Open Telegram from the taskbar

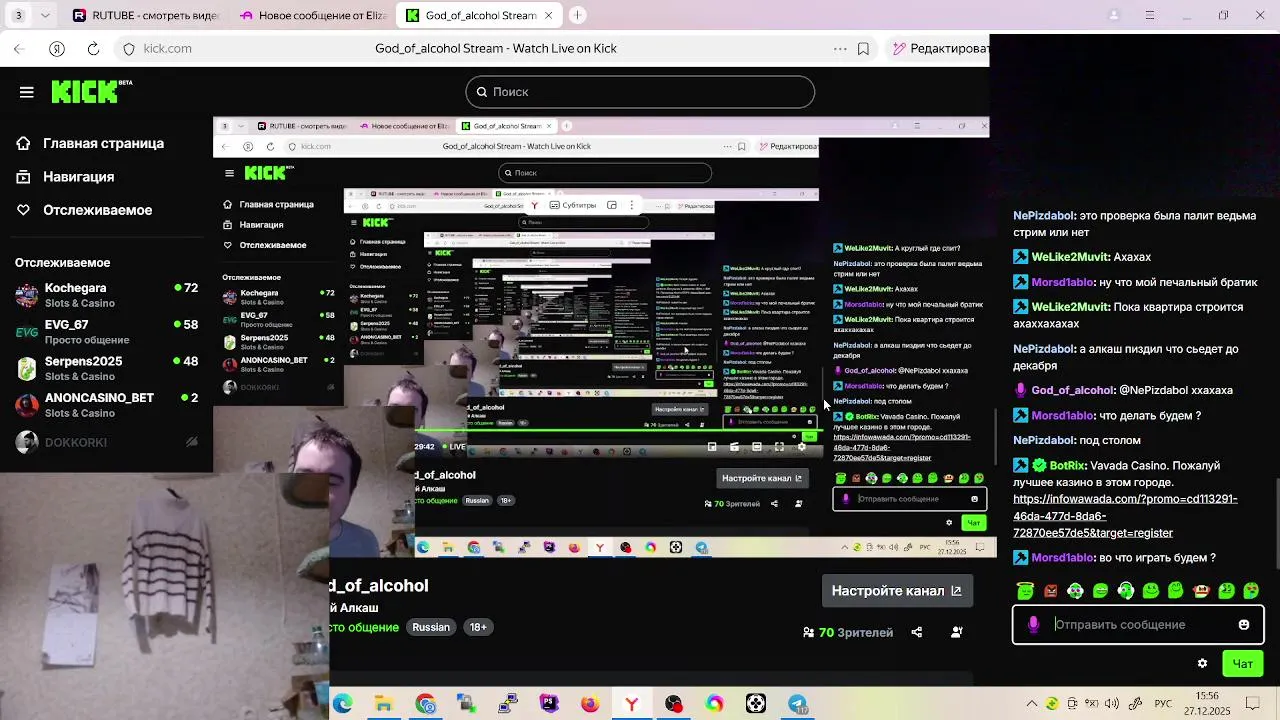(797, 704)
